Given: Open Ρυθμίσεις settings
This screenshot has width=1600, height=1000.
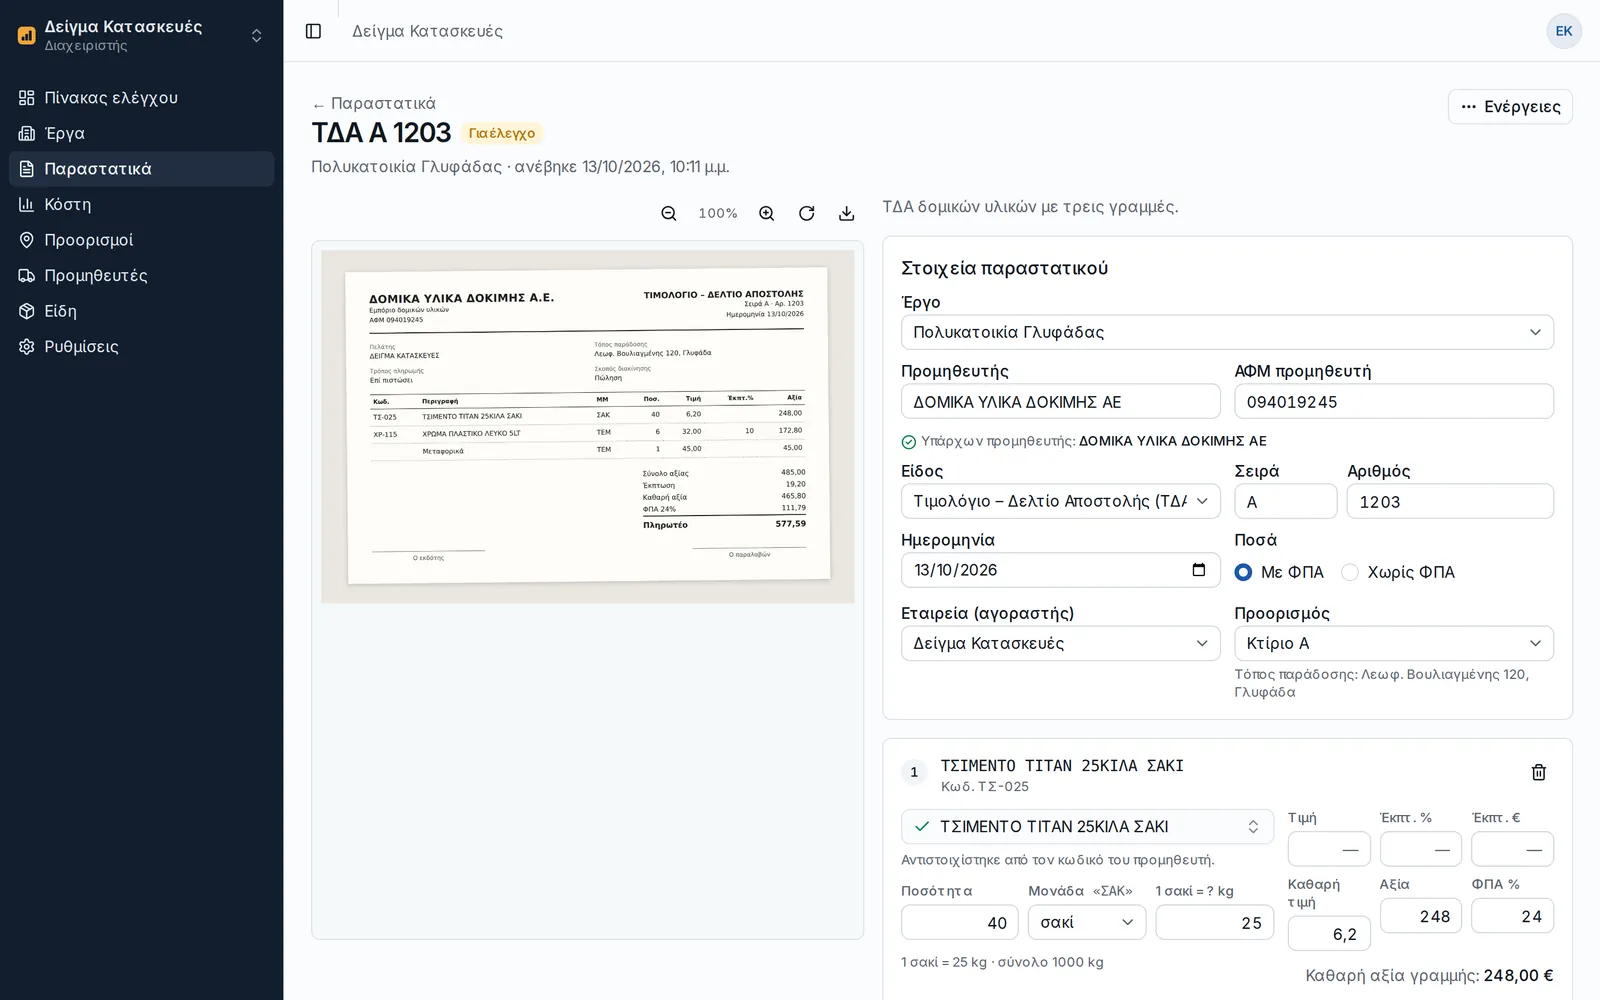Looking at the screenshot, I should (141, 346).
